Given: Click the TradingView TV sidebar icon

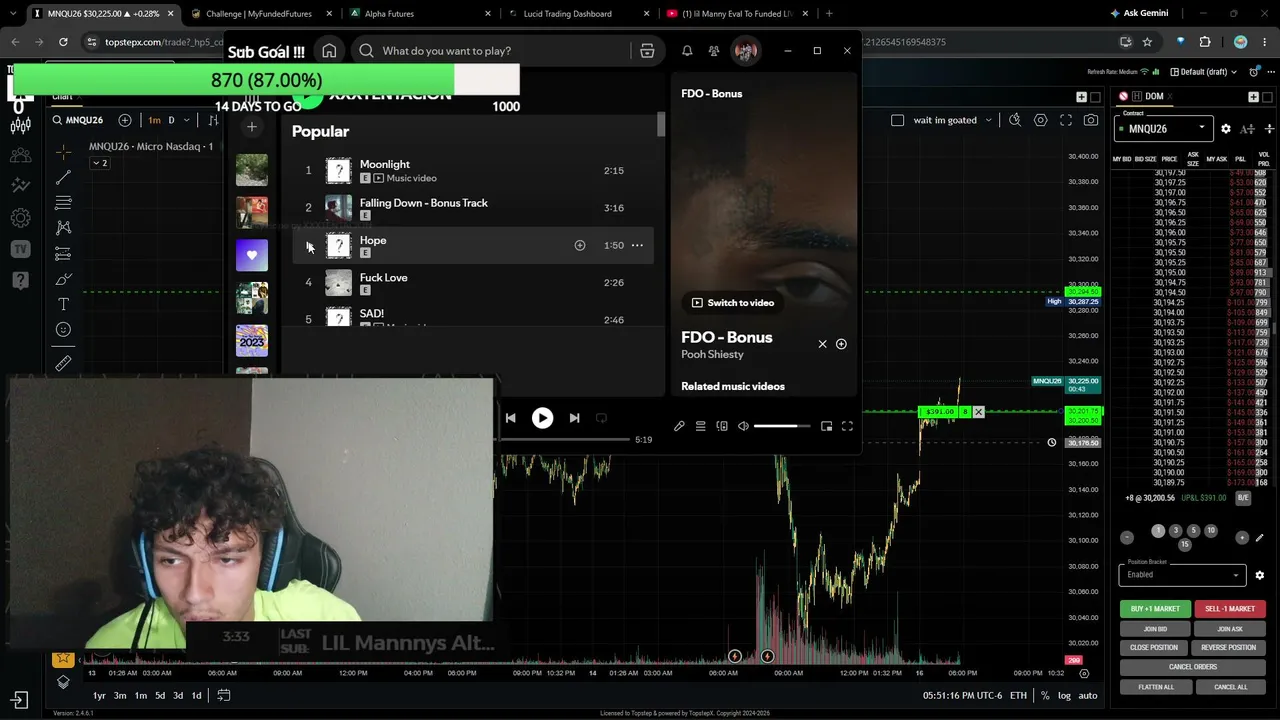Looking at the screenshot, I should (20, 249).
